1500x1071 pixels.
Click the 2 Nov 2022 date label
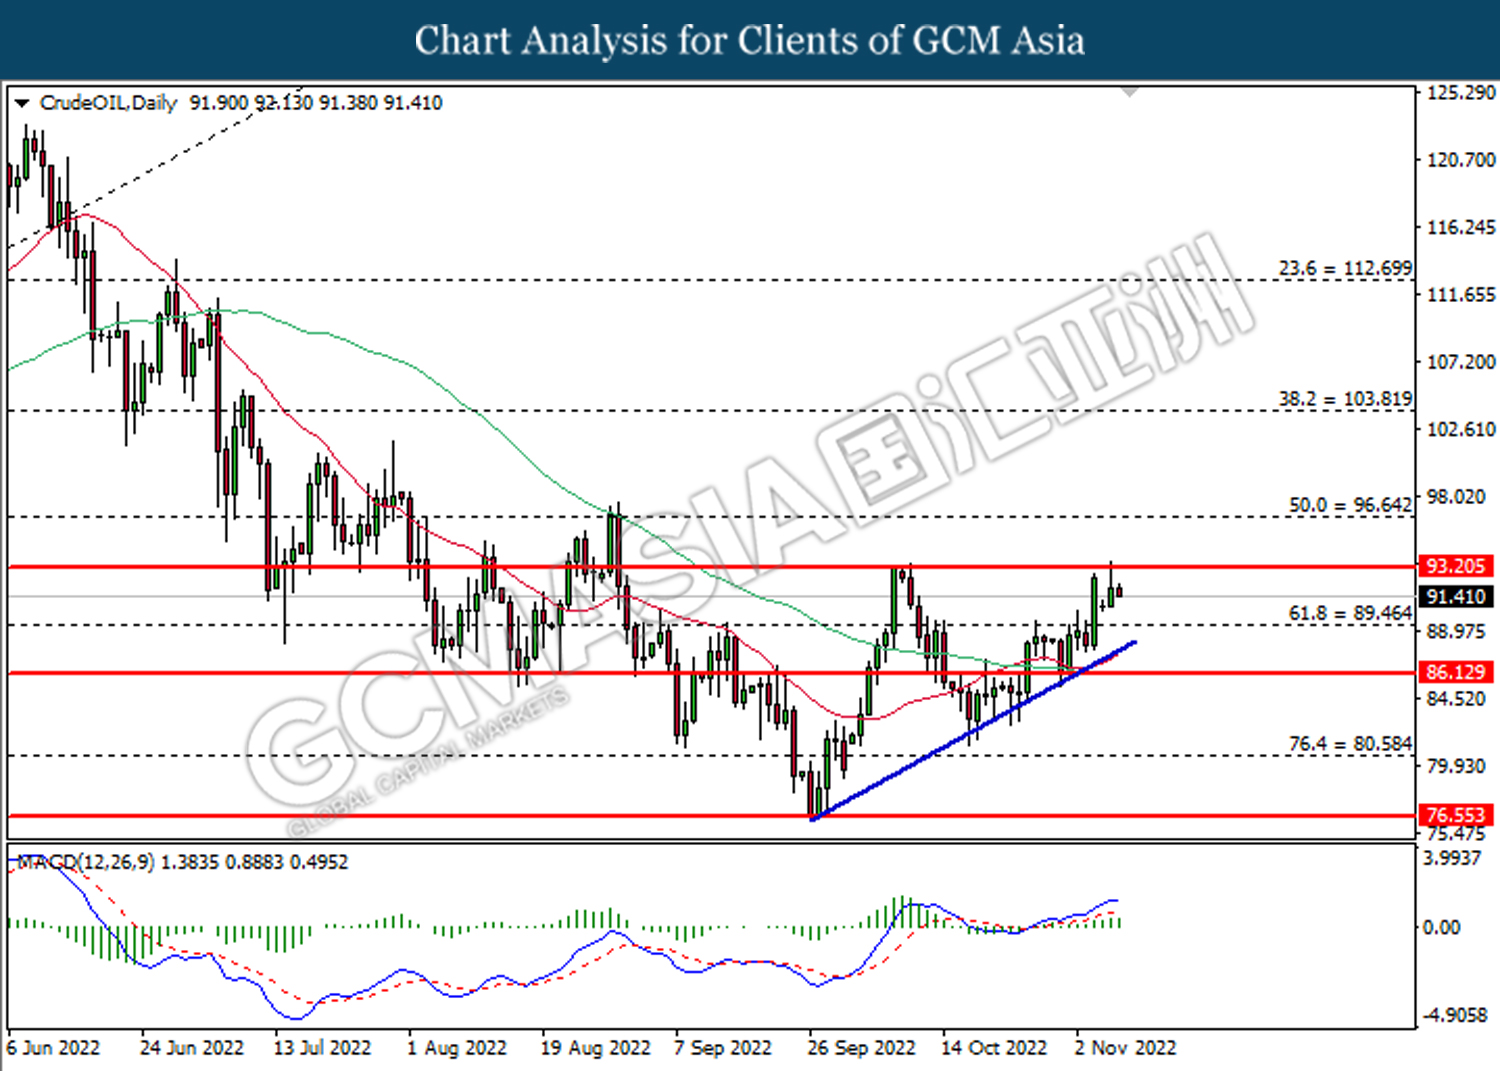[1125, 1047]
